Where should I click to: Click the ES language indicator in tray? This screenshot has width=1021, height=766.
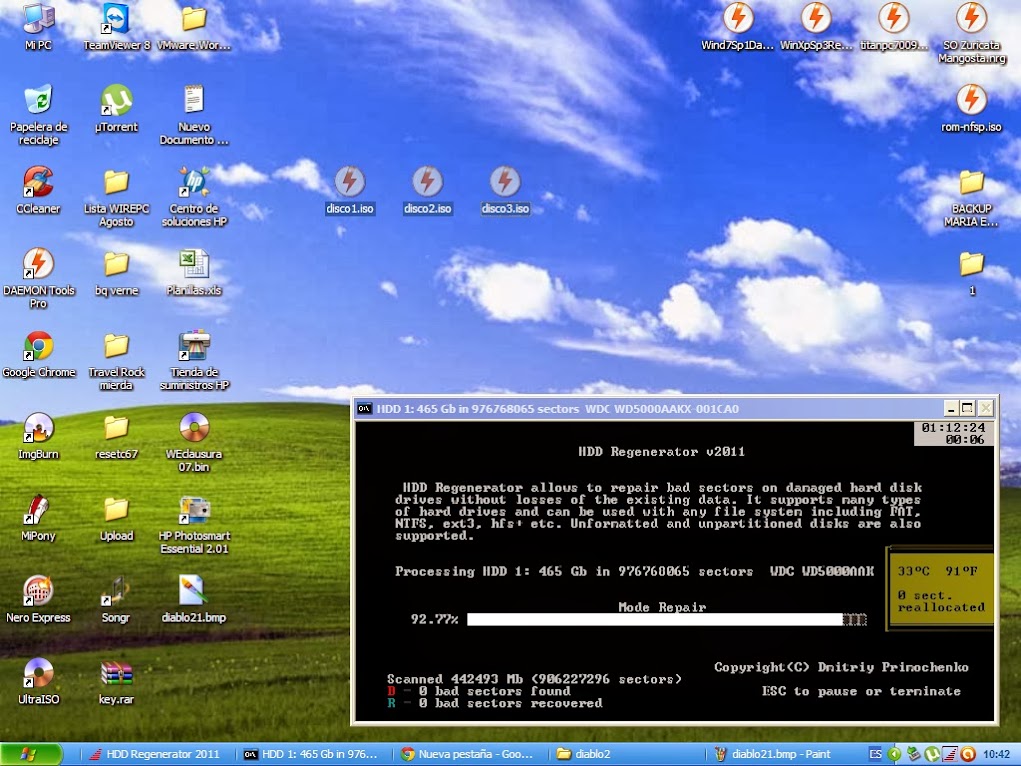[876, 754]
